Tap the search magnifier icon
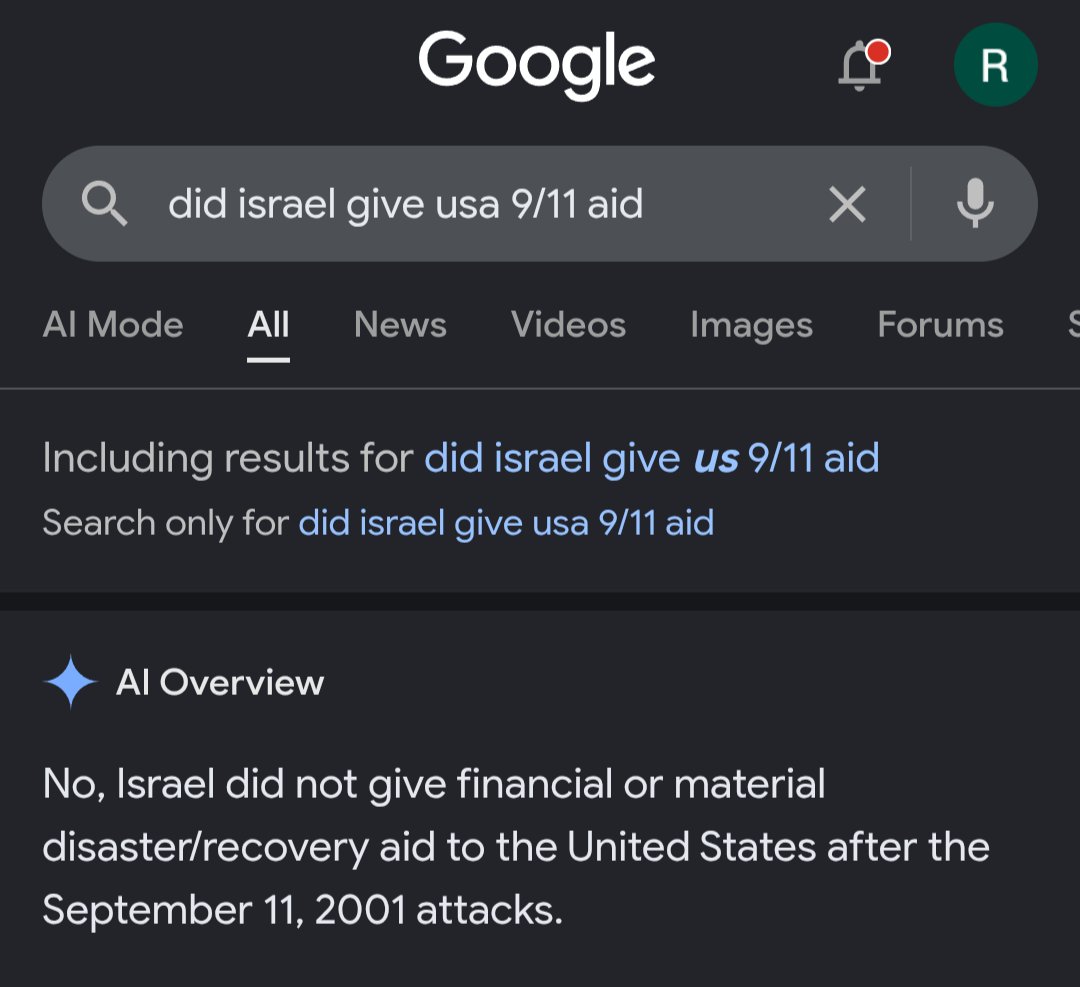 tap(104, 204)
